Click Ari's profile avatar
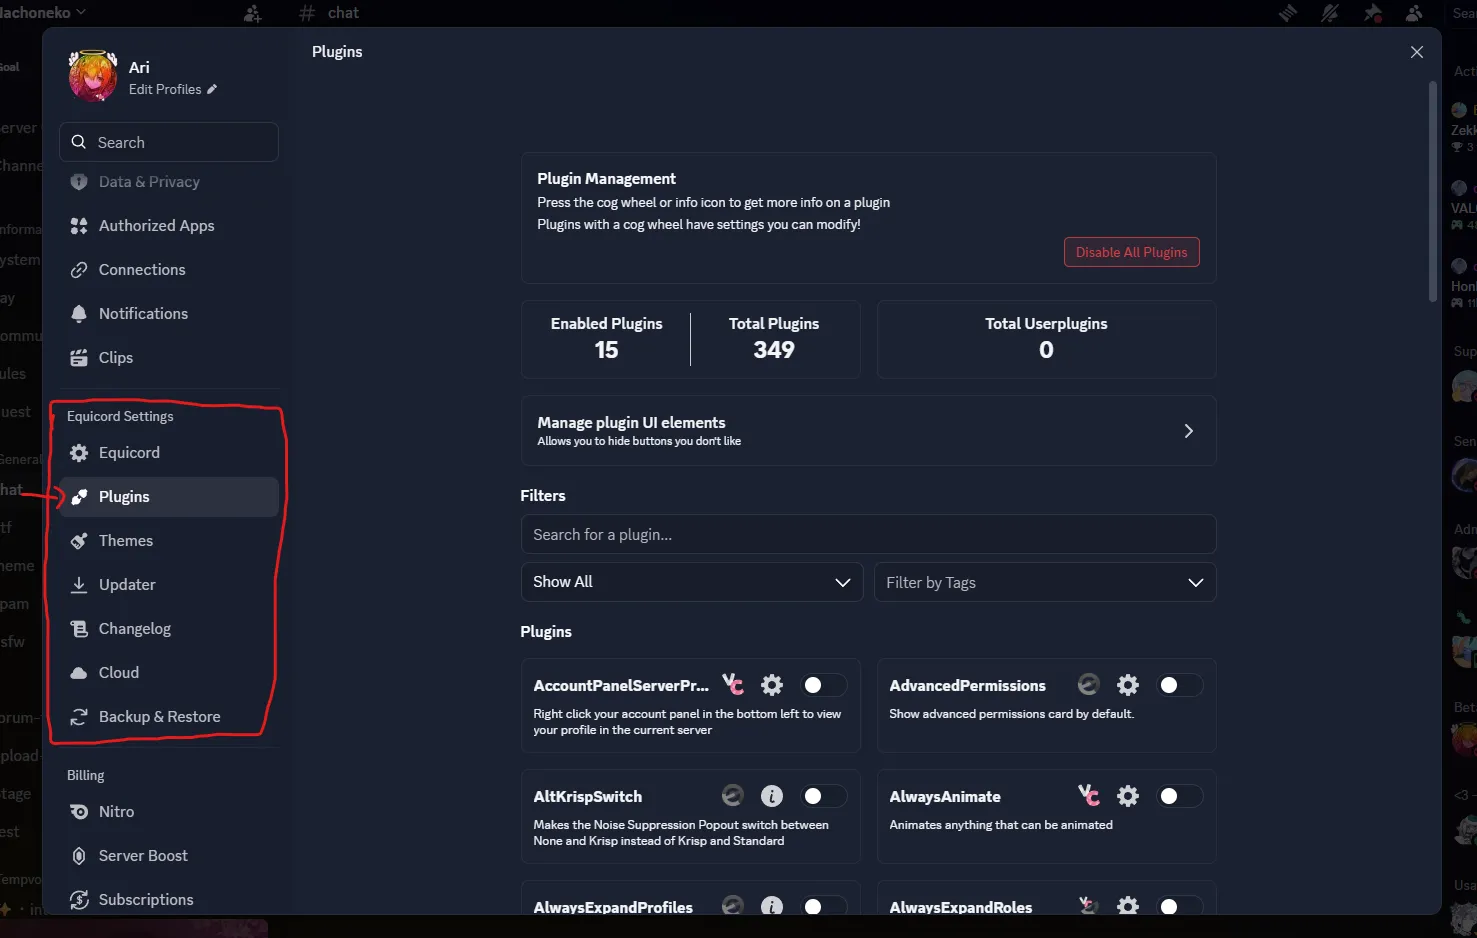Image resolution: width=1477 pixels, height=938 pixels. pyautogui.click(x=92, y=76)
